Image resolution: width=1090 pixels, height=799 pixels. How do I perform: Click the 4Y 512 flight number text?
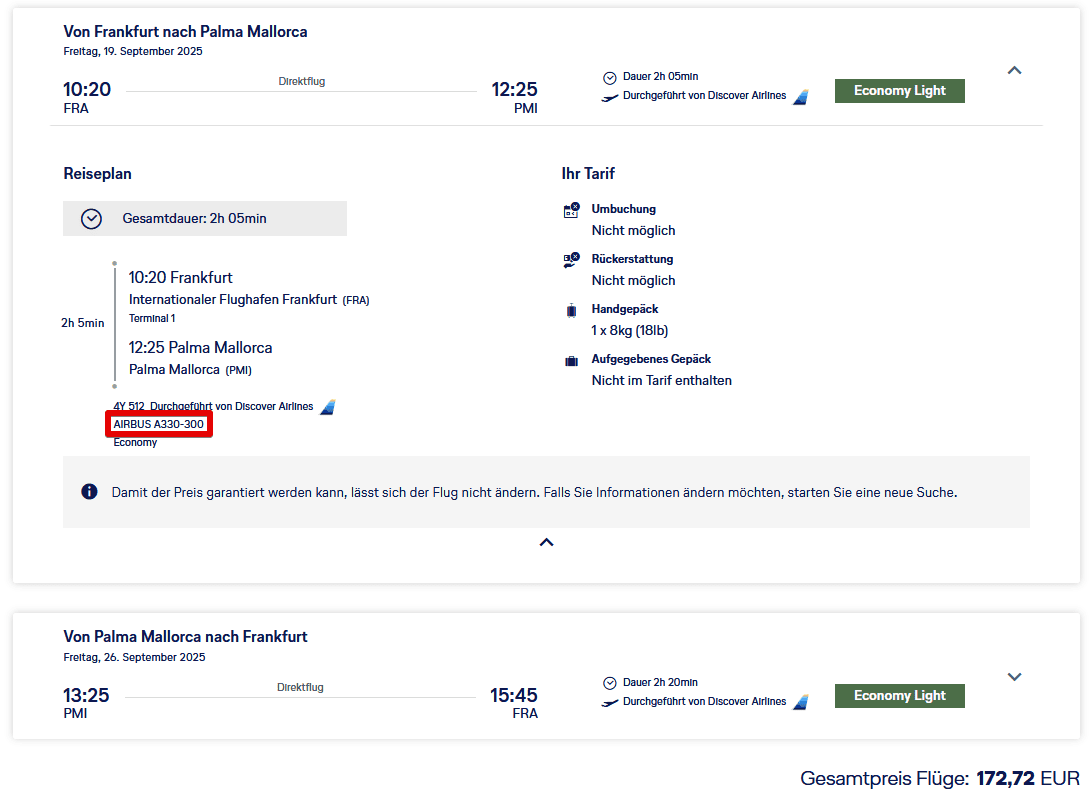[129, 407]
